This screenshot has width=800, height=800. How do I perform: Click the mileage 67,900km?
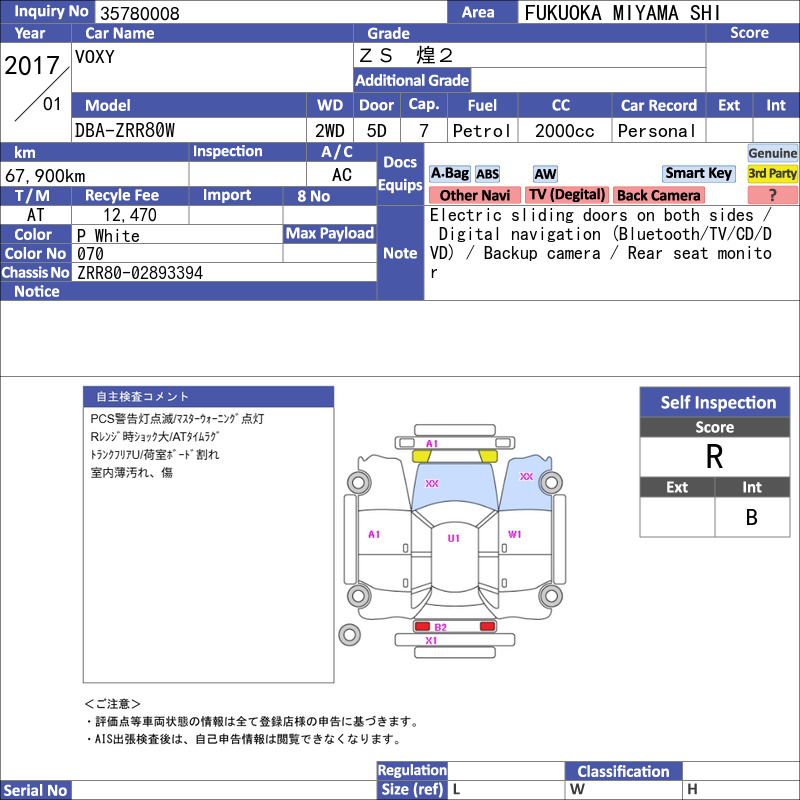click(45, 176)
